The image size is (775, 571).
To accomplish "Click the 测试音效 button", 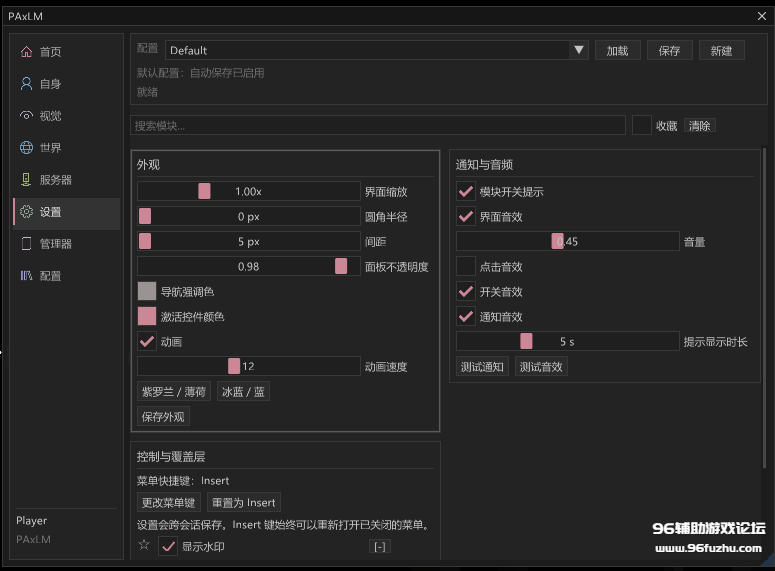I will (541, 367).
